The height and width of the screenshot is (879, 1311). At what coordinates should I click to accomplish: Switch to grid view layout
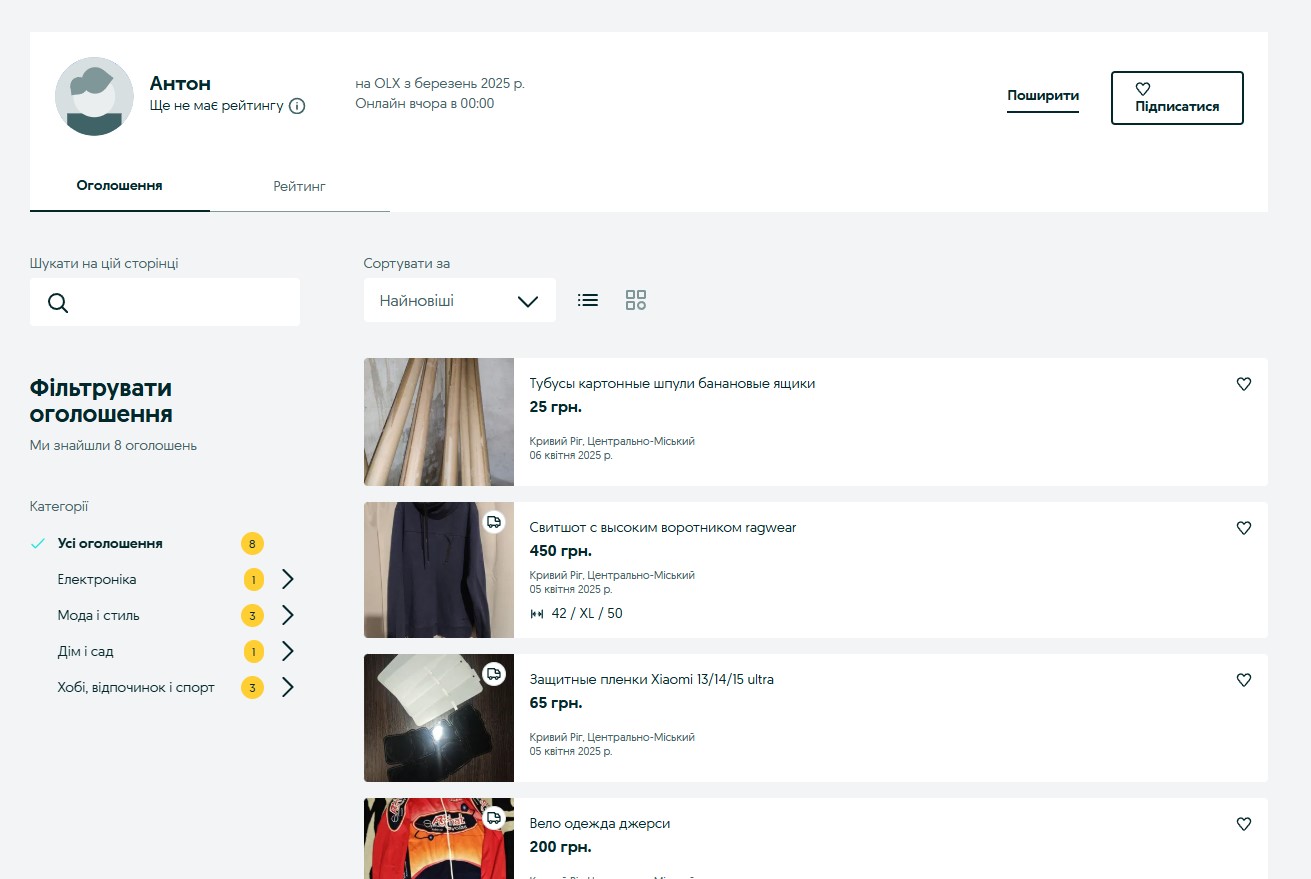coord(636,300)
